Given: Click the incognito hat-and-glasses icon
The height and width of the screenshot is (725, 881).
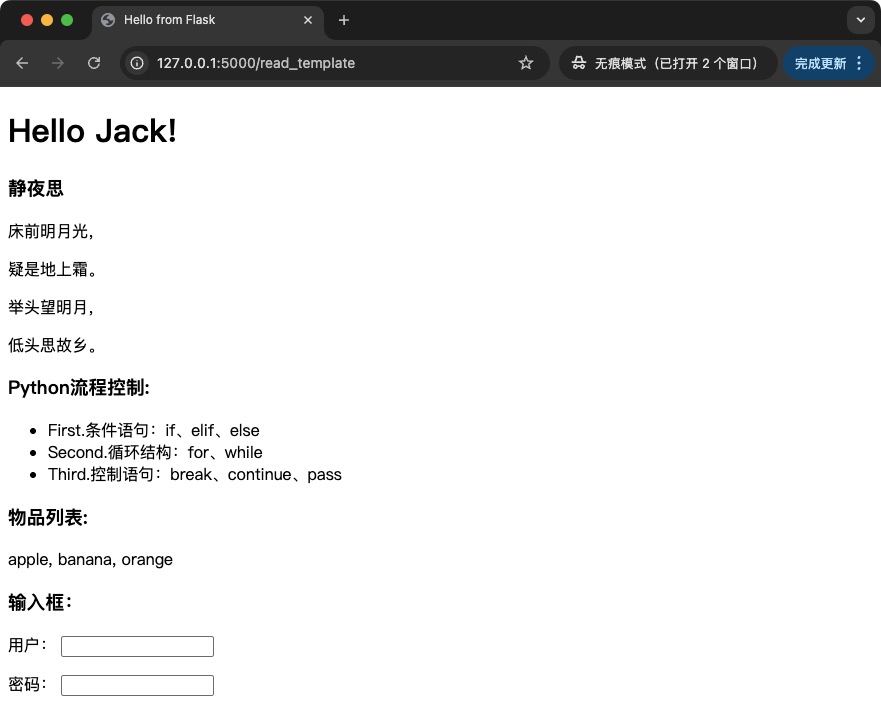Looking at the screenshot, I should (578, 63).
